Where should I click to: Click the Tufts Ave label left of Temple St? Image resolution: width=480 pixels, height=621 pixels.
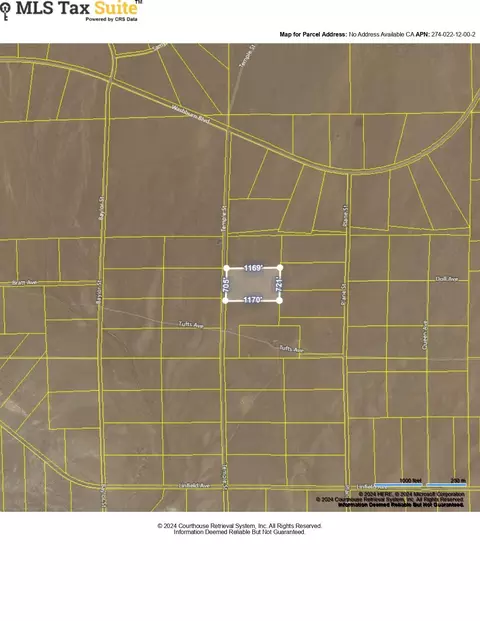pos(191,324)
